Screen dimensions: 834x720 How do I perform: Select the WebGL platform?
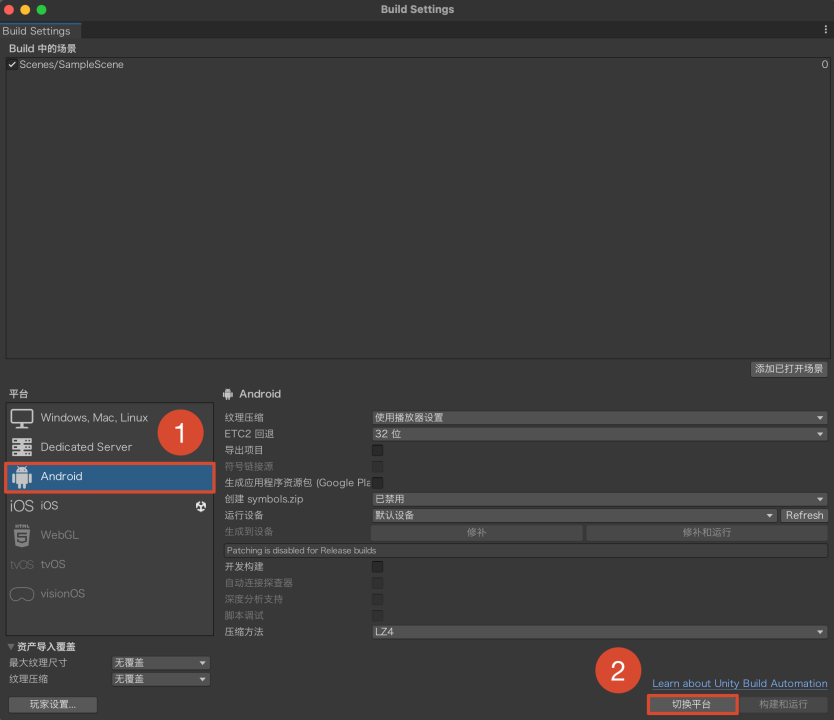coord(110,535)
